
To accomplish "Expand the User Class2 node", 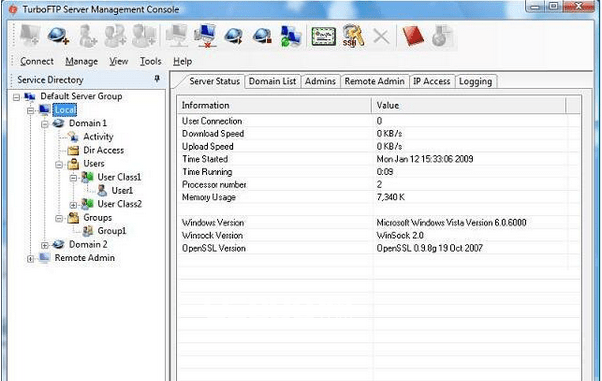I will [73, 205].
